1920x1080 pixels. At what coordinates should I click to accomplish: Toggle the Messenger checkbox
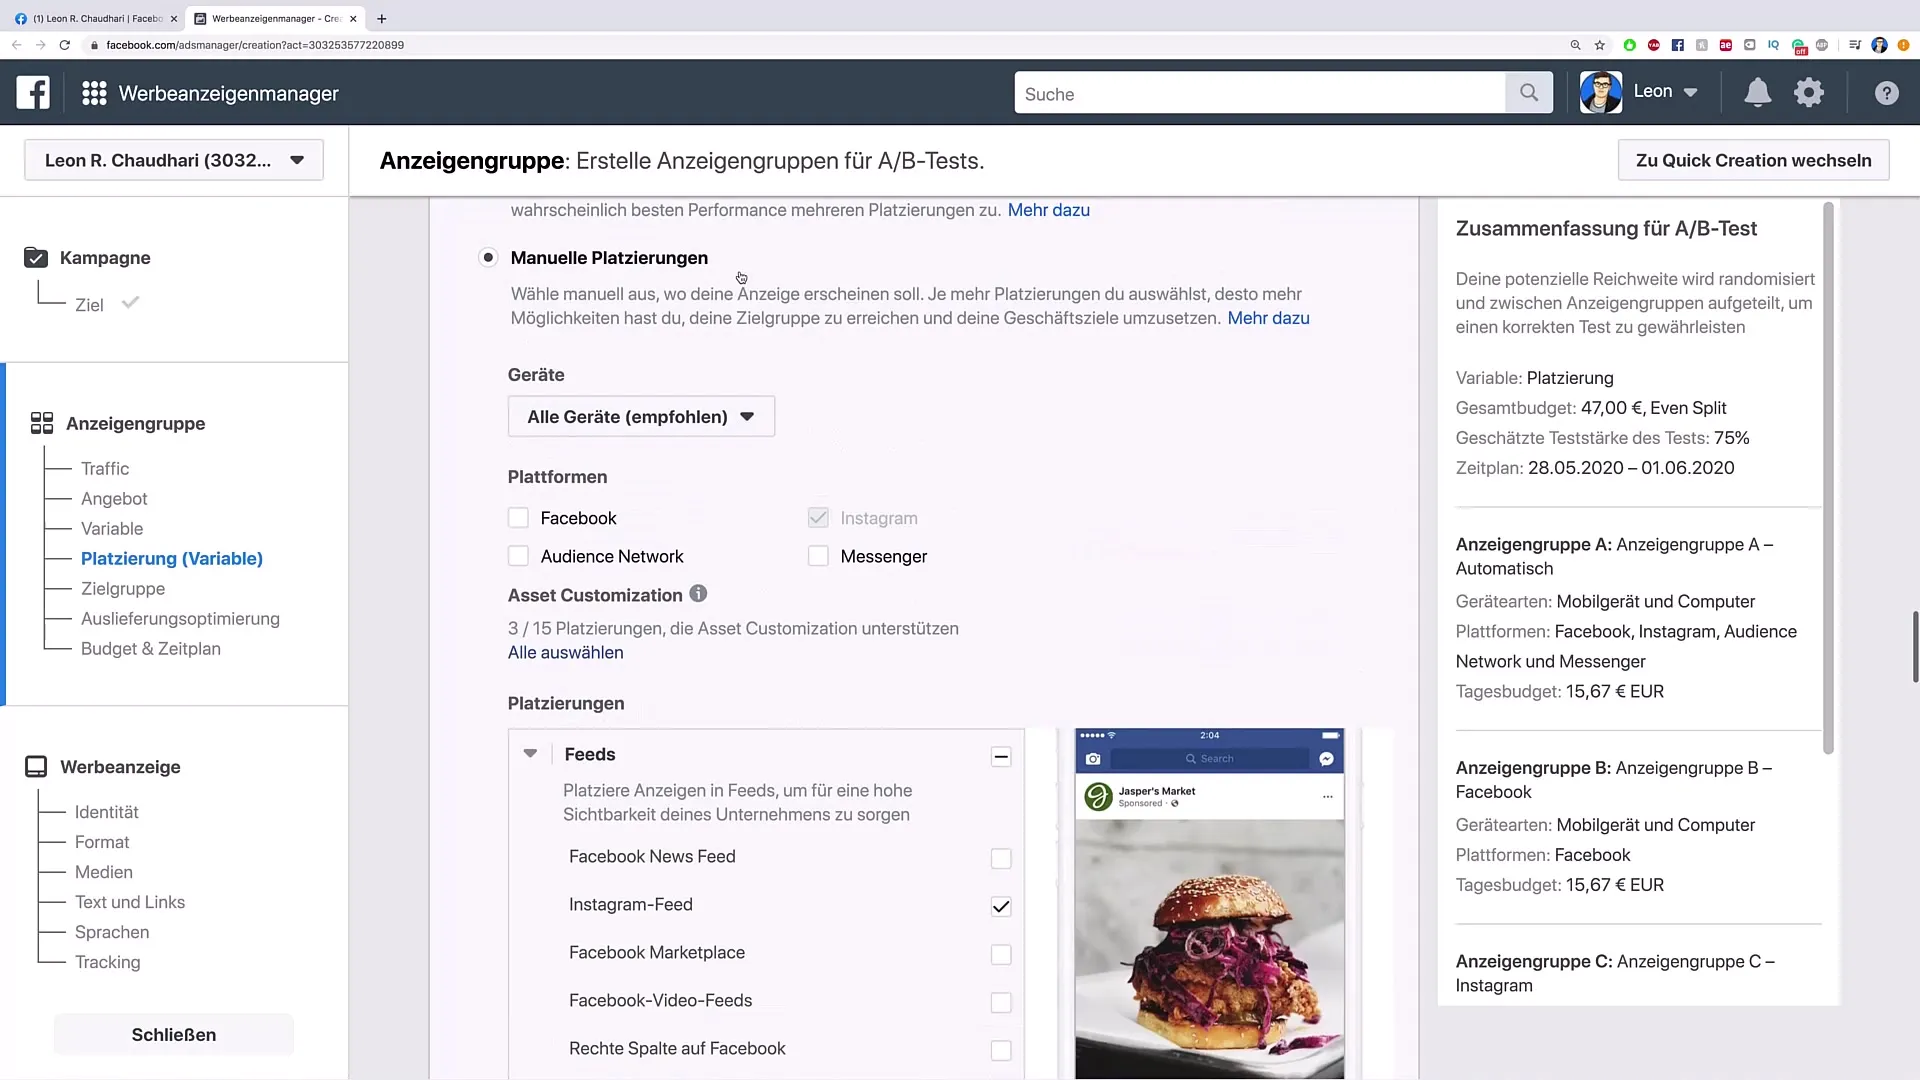[x=818, y=555]
